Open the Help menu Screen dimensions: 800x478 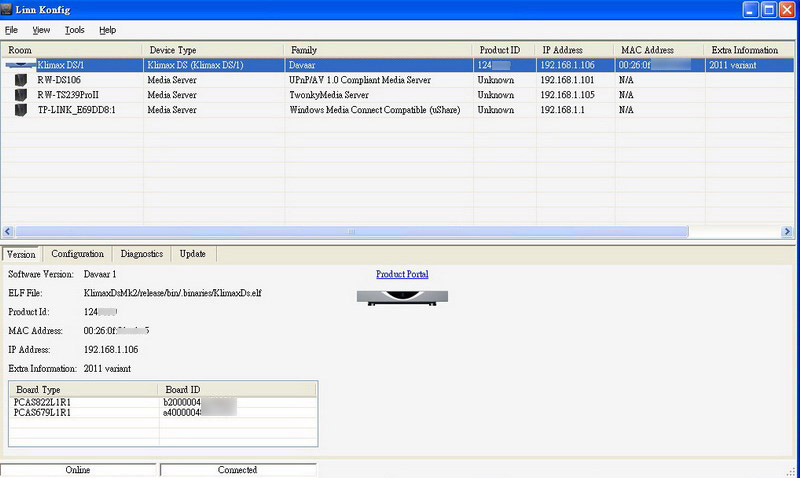click(108, 30)
